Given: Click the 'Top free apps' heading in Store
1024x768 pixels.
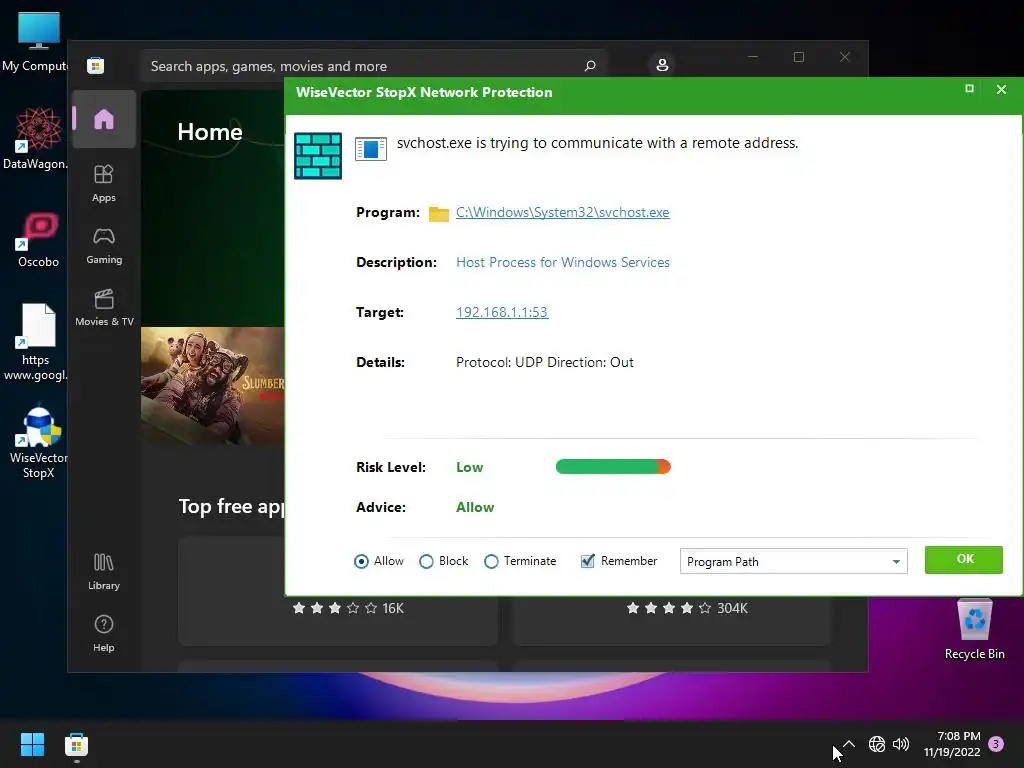Looking at the screenshot, I should pyautogui.click(x=231, y=507).
